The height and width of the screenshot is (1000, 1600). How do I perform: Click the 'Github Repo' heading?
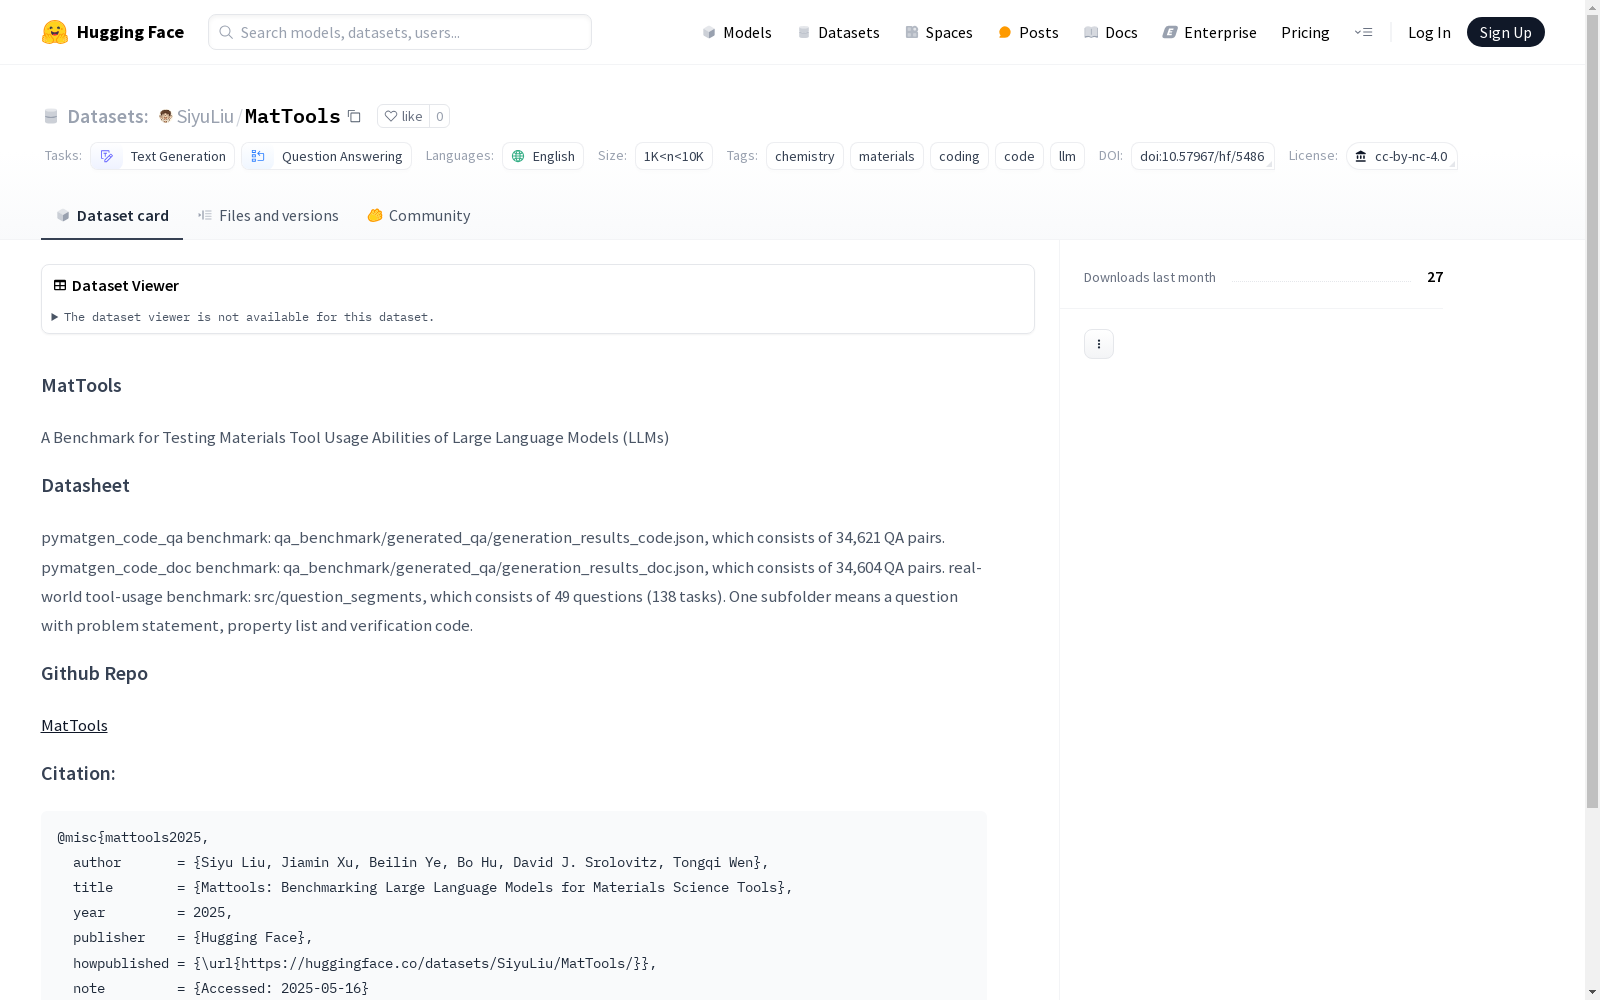[94, 673]
